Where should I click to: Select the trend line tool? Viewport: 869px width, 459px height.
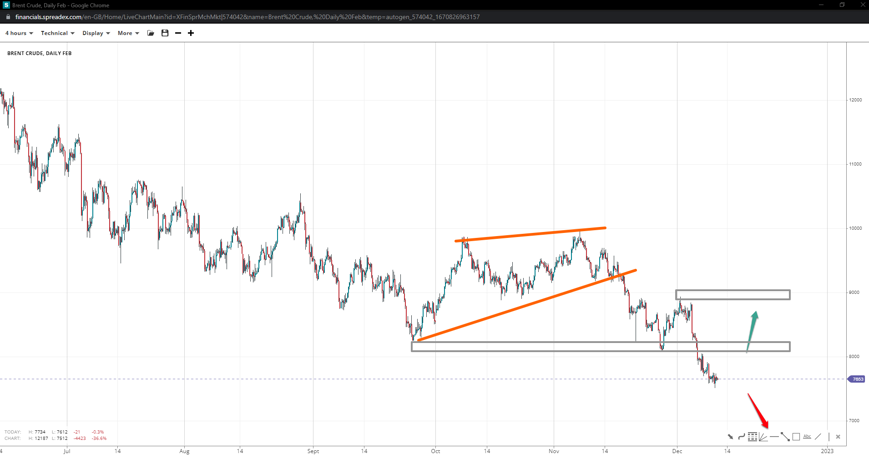point(785,437)
